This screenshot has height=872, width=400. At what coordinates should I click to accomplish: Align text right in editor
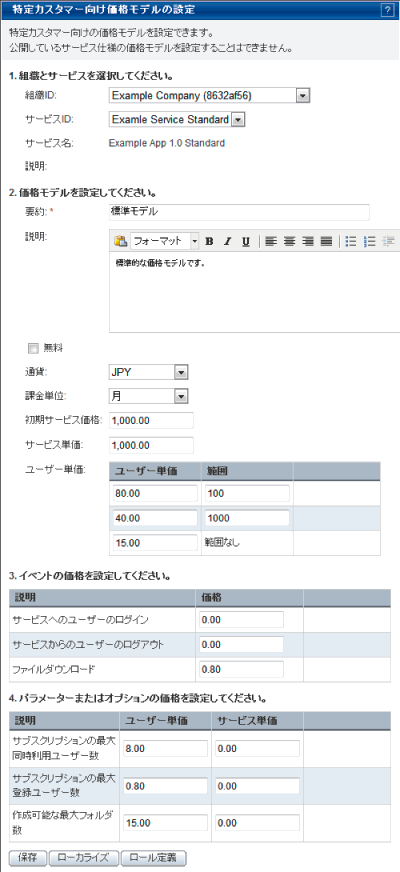[308, 241]
